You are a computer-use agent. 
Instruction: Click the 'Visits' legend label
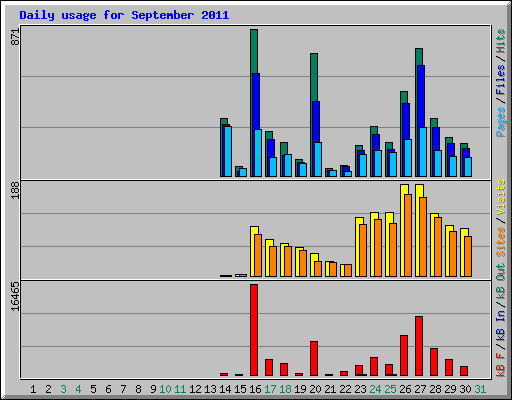pyautogui.click(x=500, y=197)
